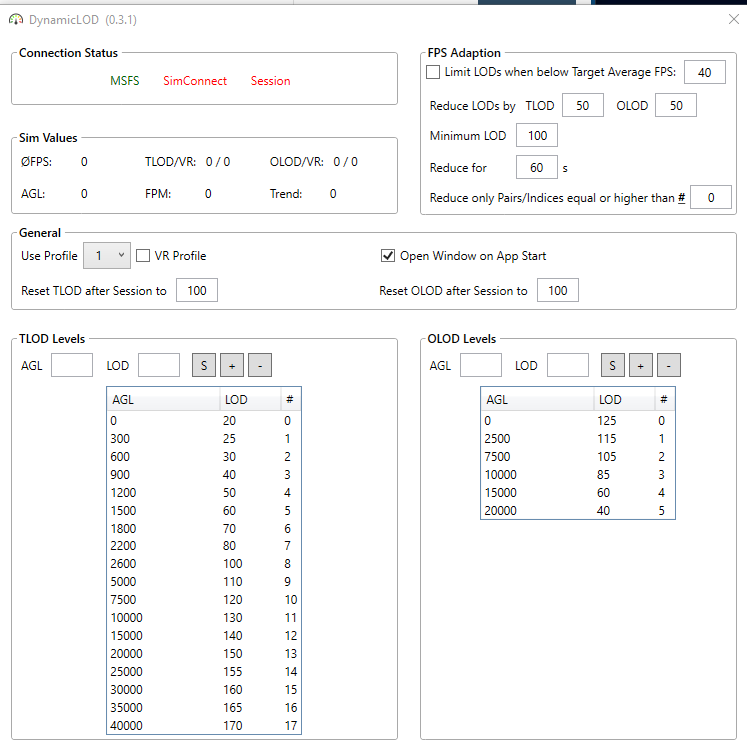Click the SimConnect connection status label

point(195,80)
